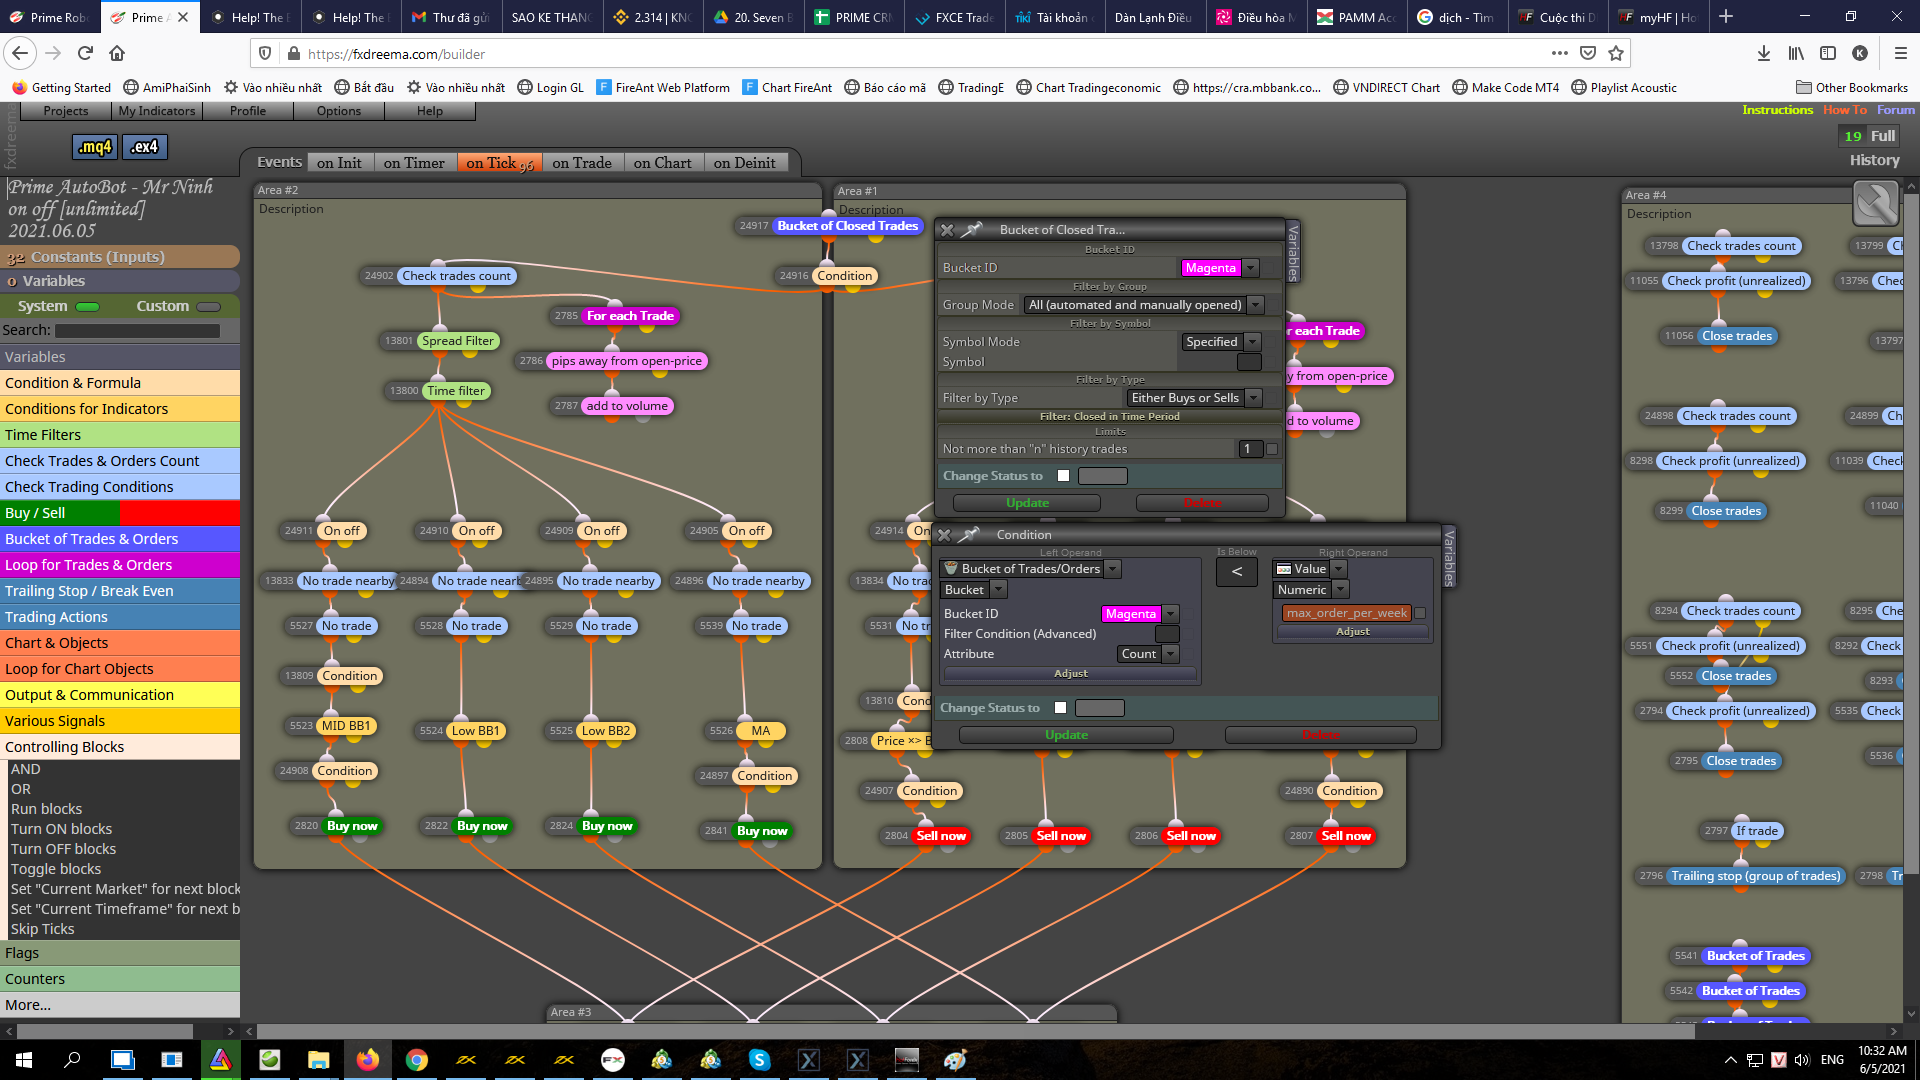Switch to on Trade event tab
Image resolution: width=1920 pixels, height=1080 pixels.
click(582, 163)
